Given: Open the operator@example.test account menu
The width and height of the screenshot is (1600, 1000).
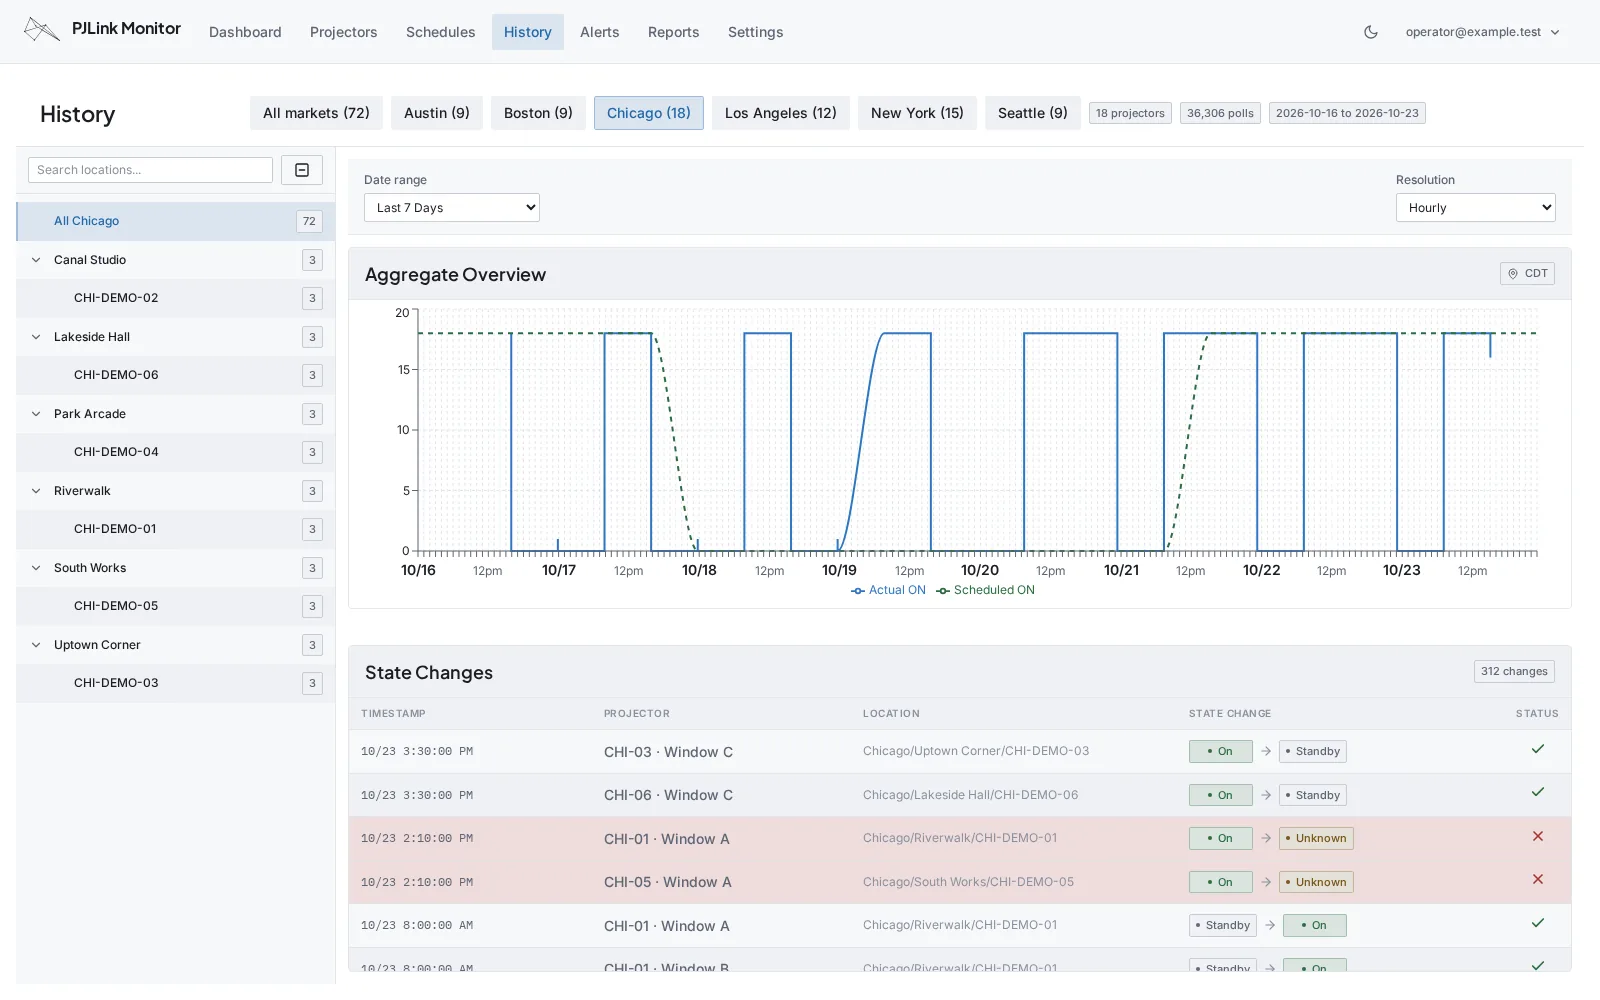Looking at the screenshot, I should (x=1482, y=32).
